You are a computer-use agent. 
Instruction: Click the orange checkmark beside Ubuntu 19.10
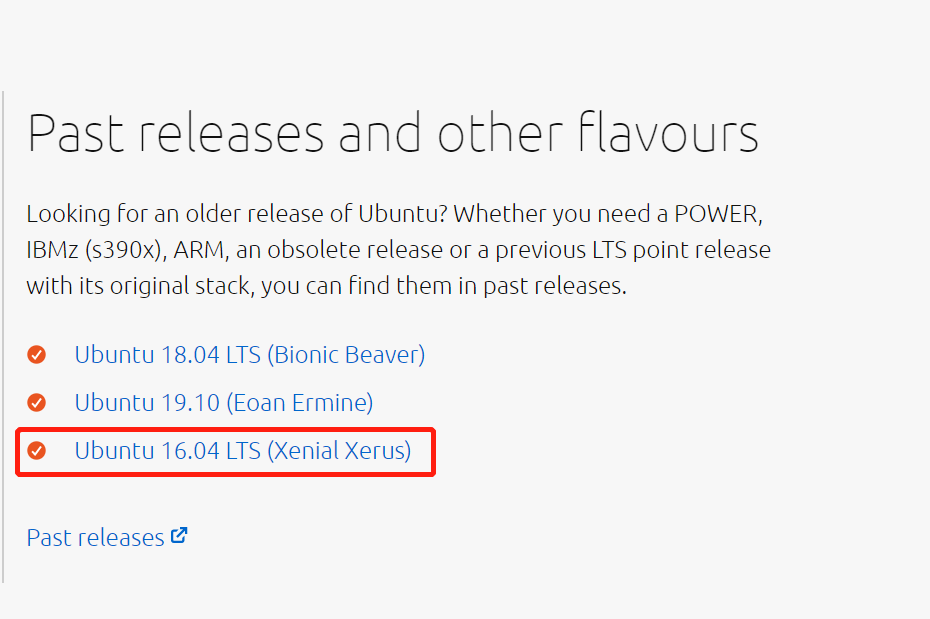pyautogui.click(x=36, y=403)
